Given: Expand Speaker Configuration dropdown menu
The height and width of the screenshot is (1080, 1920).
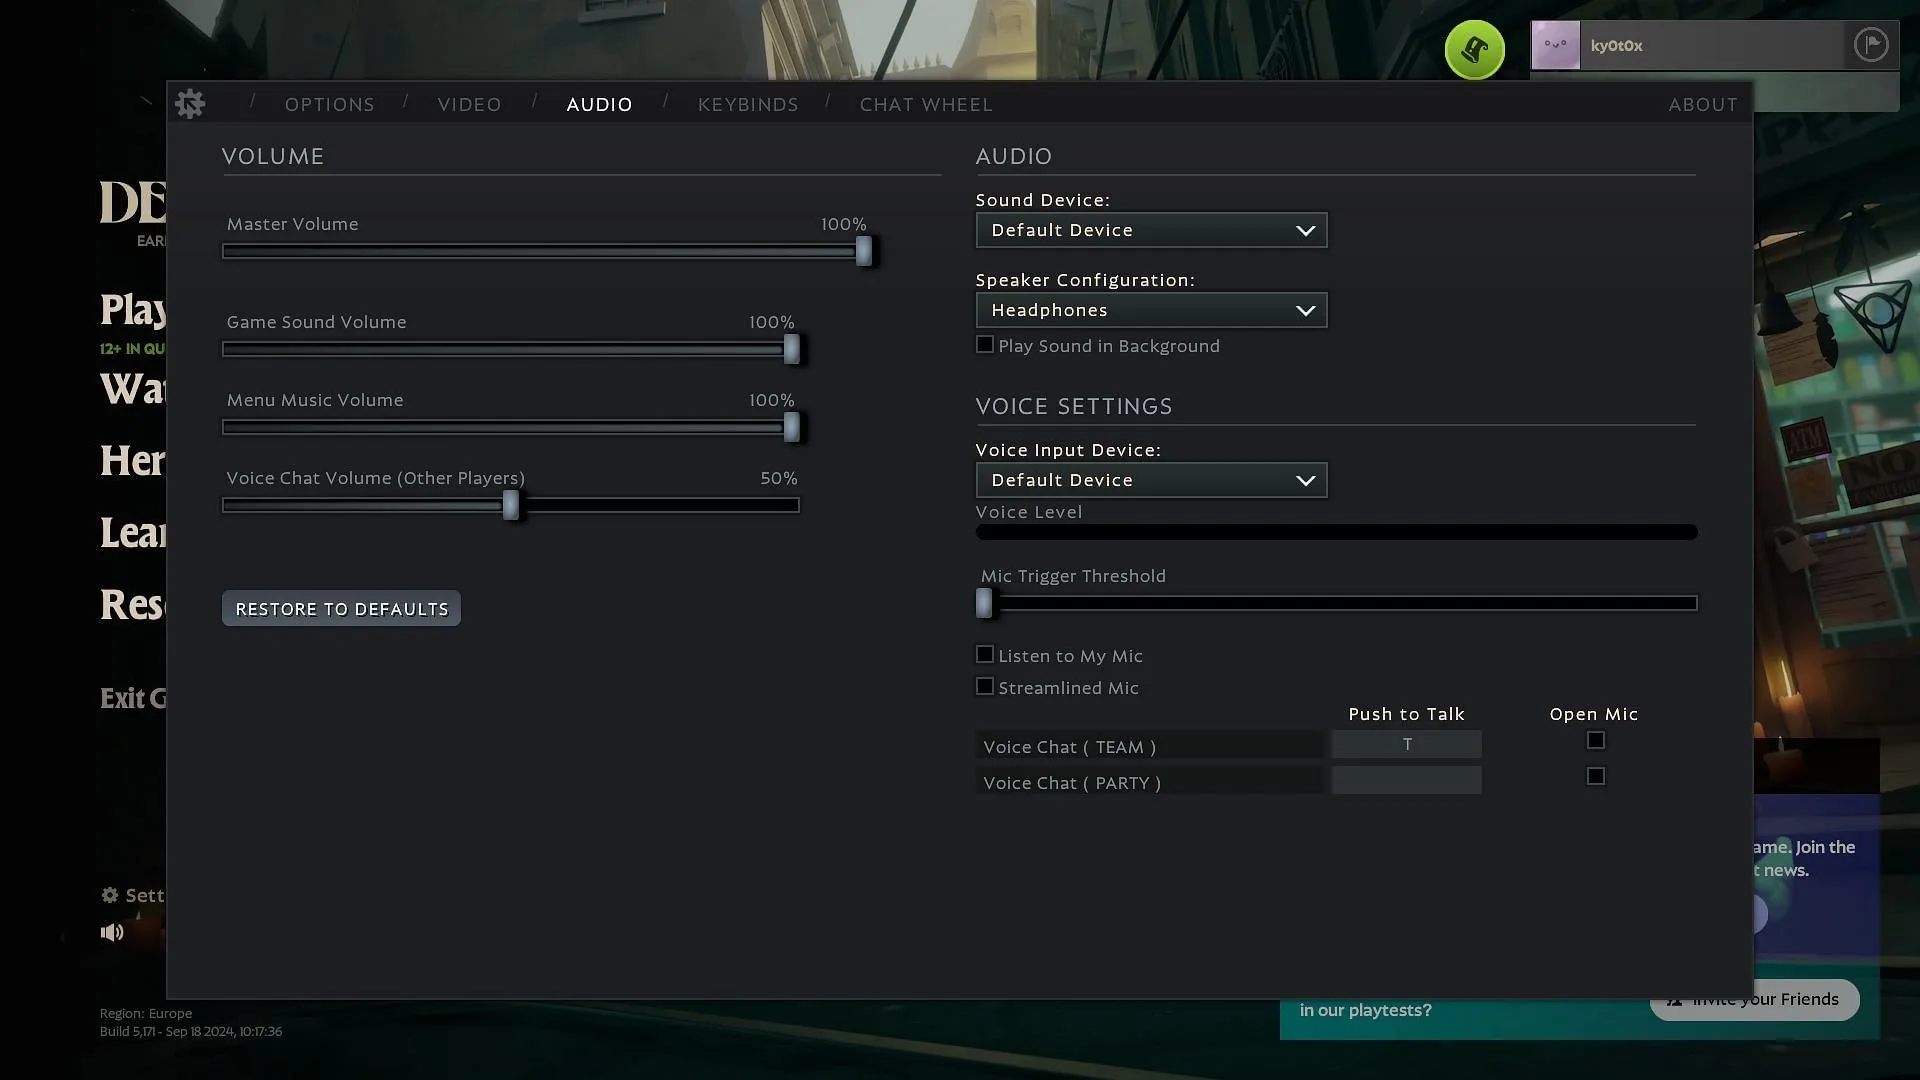Looking at the screenshot, I should point(1151,309).
